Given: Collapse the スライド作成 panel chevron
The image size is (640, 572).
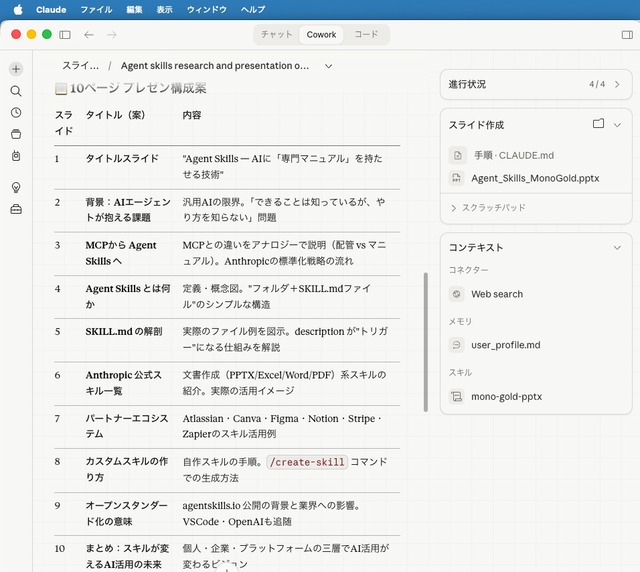Looking at the screenshot, I should pos(617,125).
